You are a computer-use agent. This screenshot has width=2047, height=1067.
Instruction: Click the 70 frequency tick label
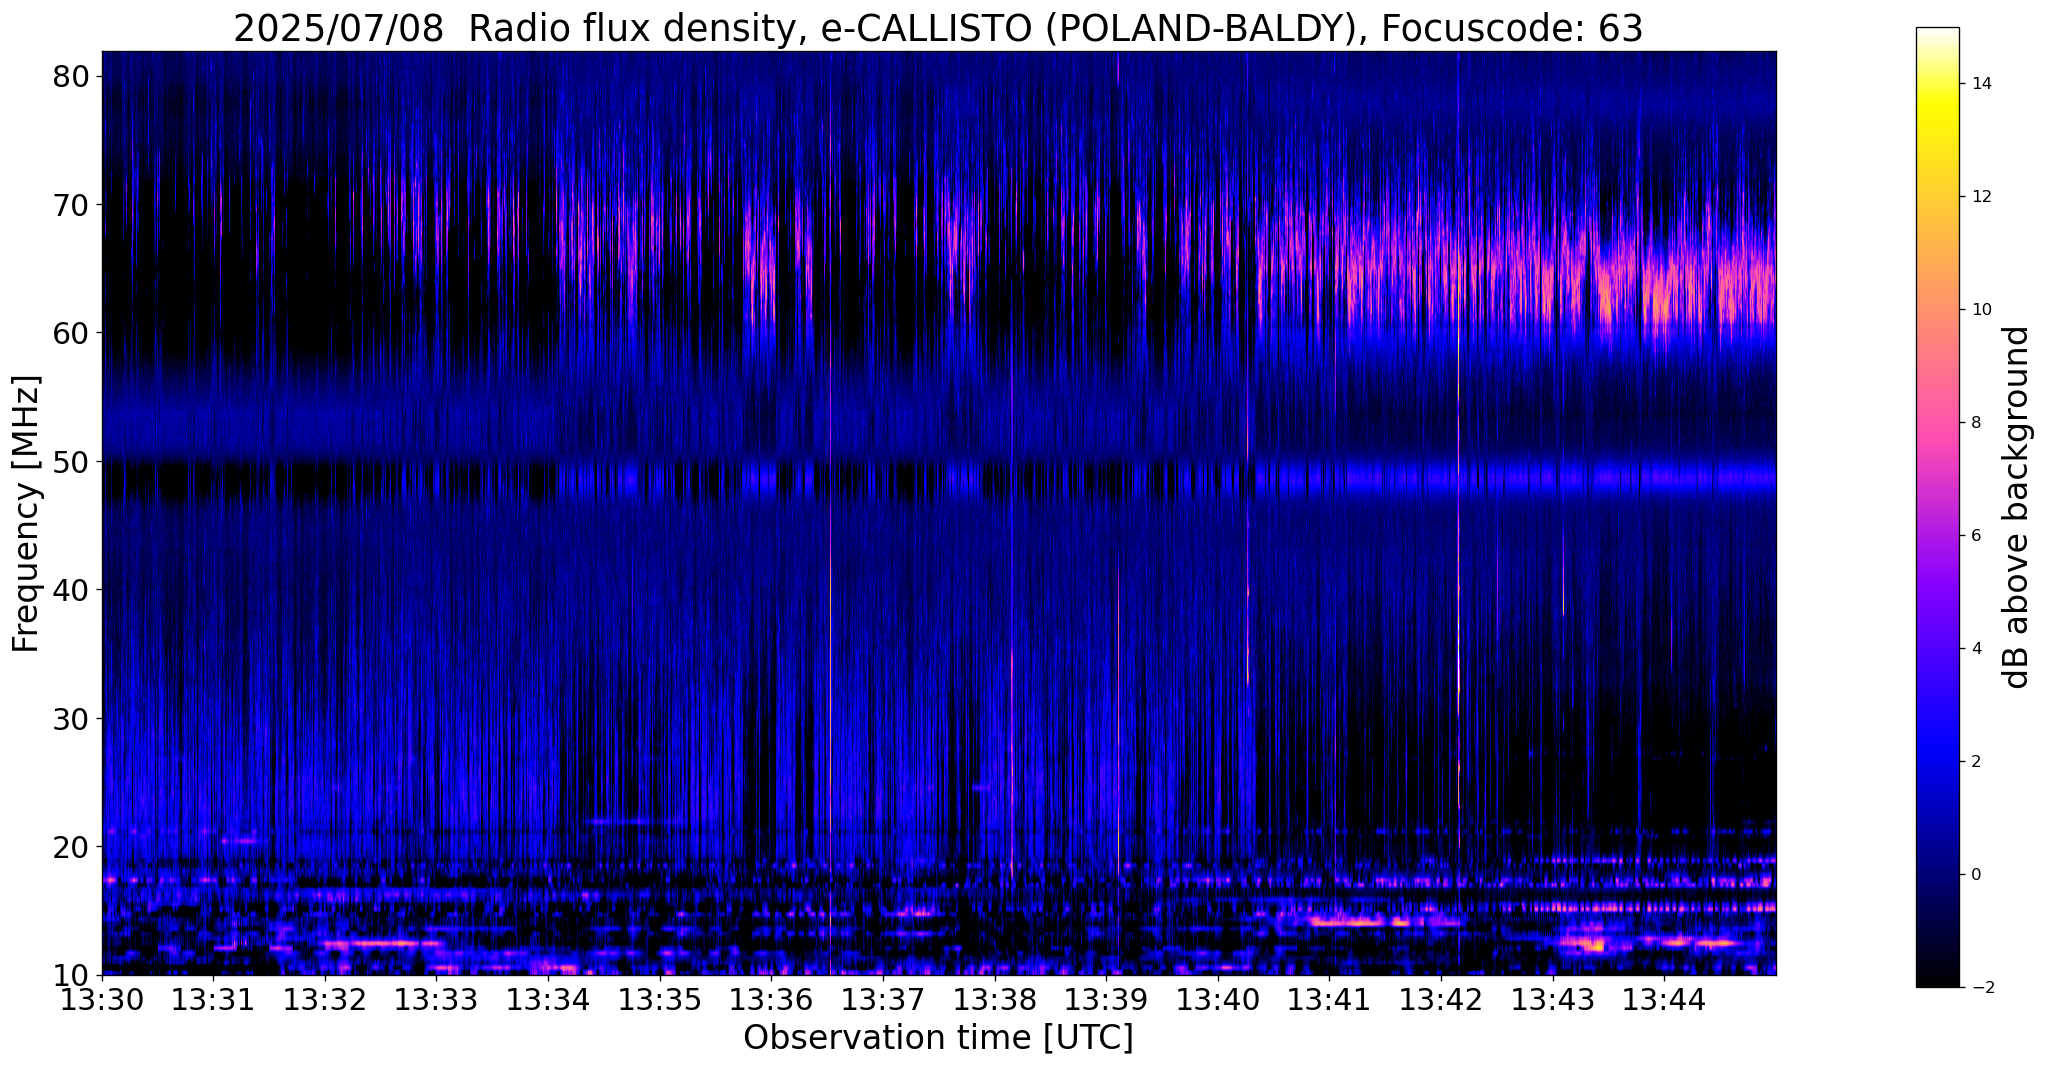pos(71,205)
